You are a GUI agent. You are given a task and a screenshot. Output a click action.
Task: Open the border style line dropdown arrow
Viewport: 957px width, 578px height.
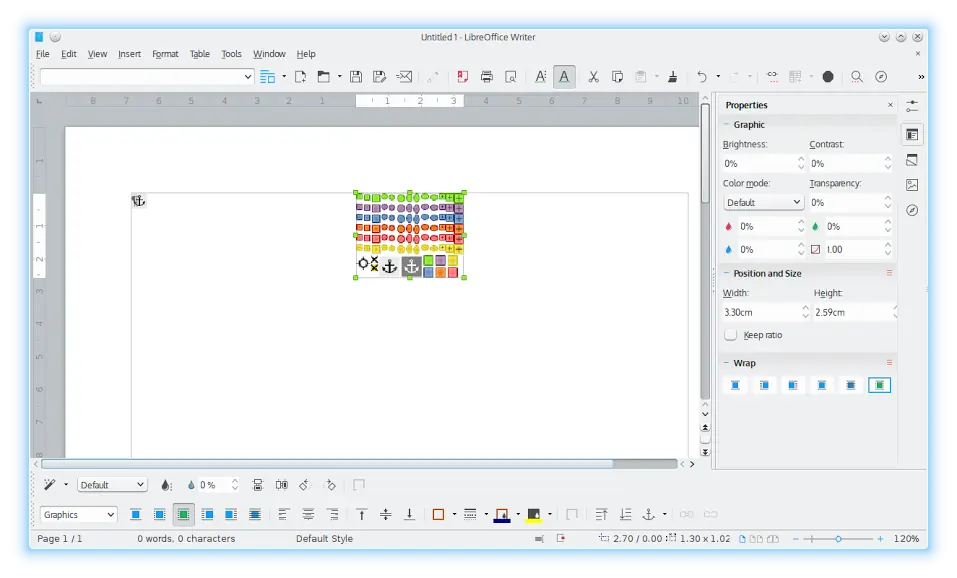click(486, 515)
